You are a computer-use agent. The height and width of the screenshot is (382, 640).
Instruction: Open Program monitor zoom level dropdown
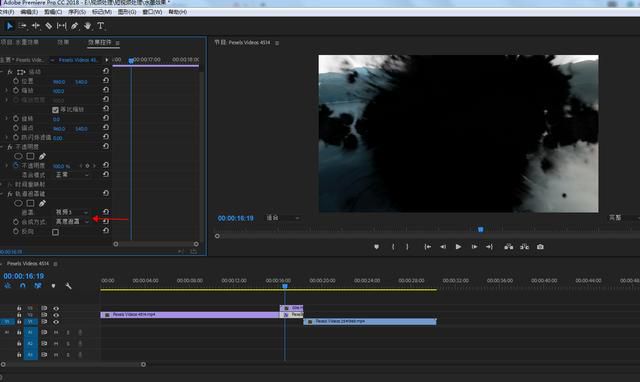coord(283,218)
